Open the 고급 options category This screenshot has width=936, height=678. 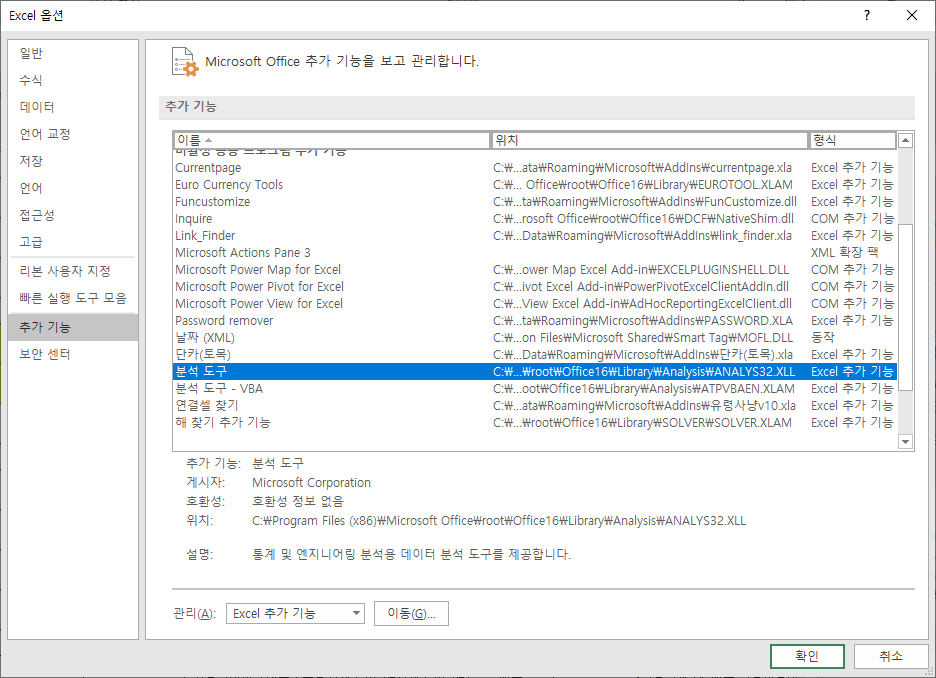click(73, 242)
